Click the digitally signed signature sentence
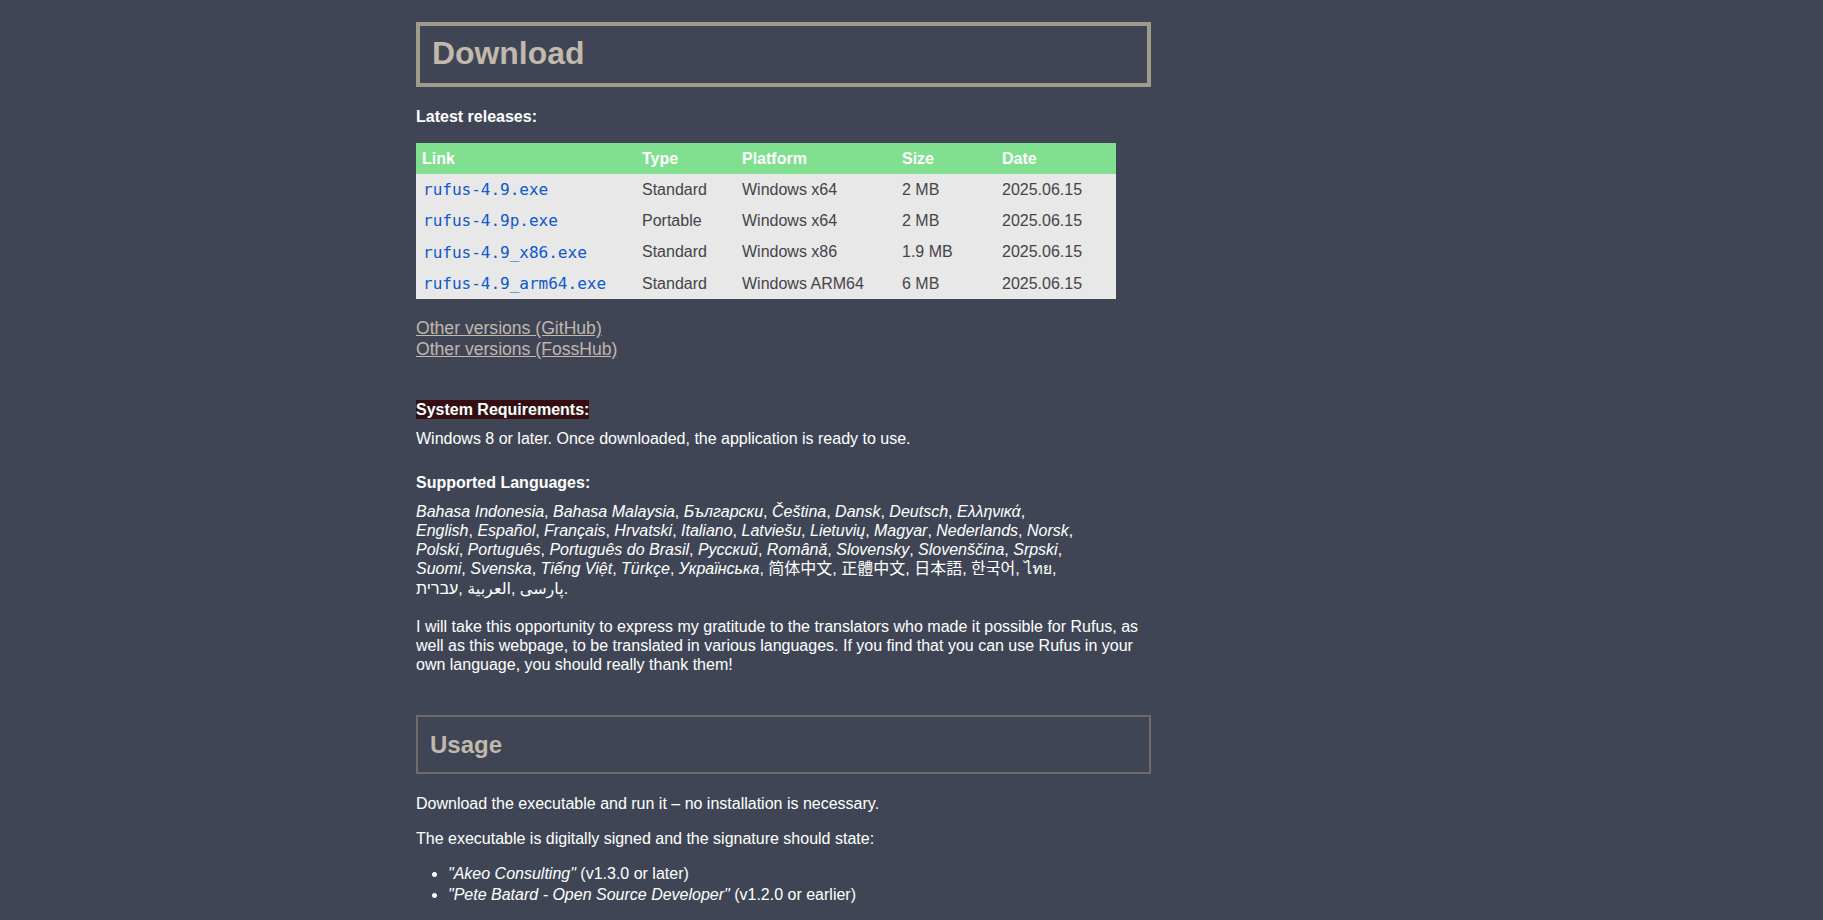 (645, 838)
